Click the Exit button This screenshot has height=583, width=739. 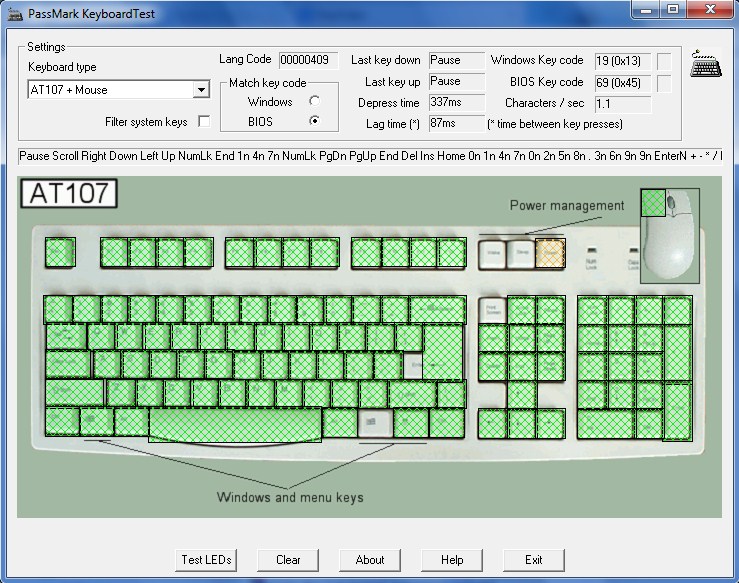coord(534,560)
